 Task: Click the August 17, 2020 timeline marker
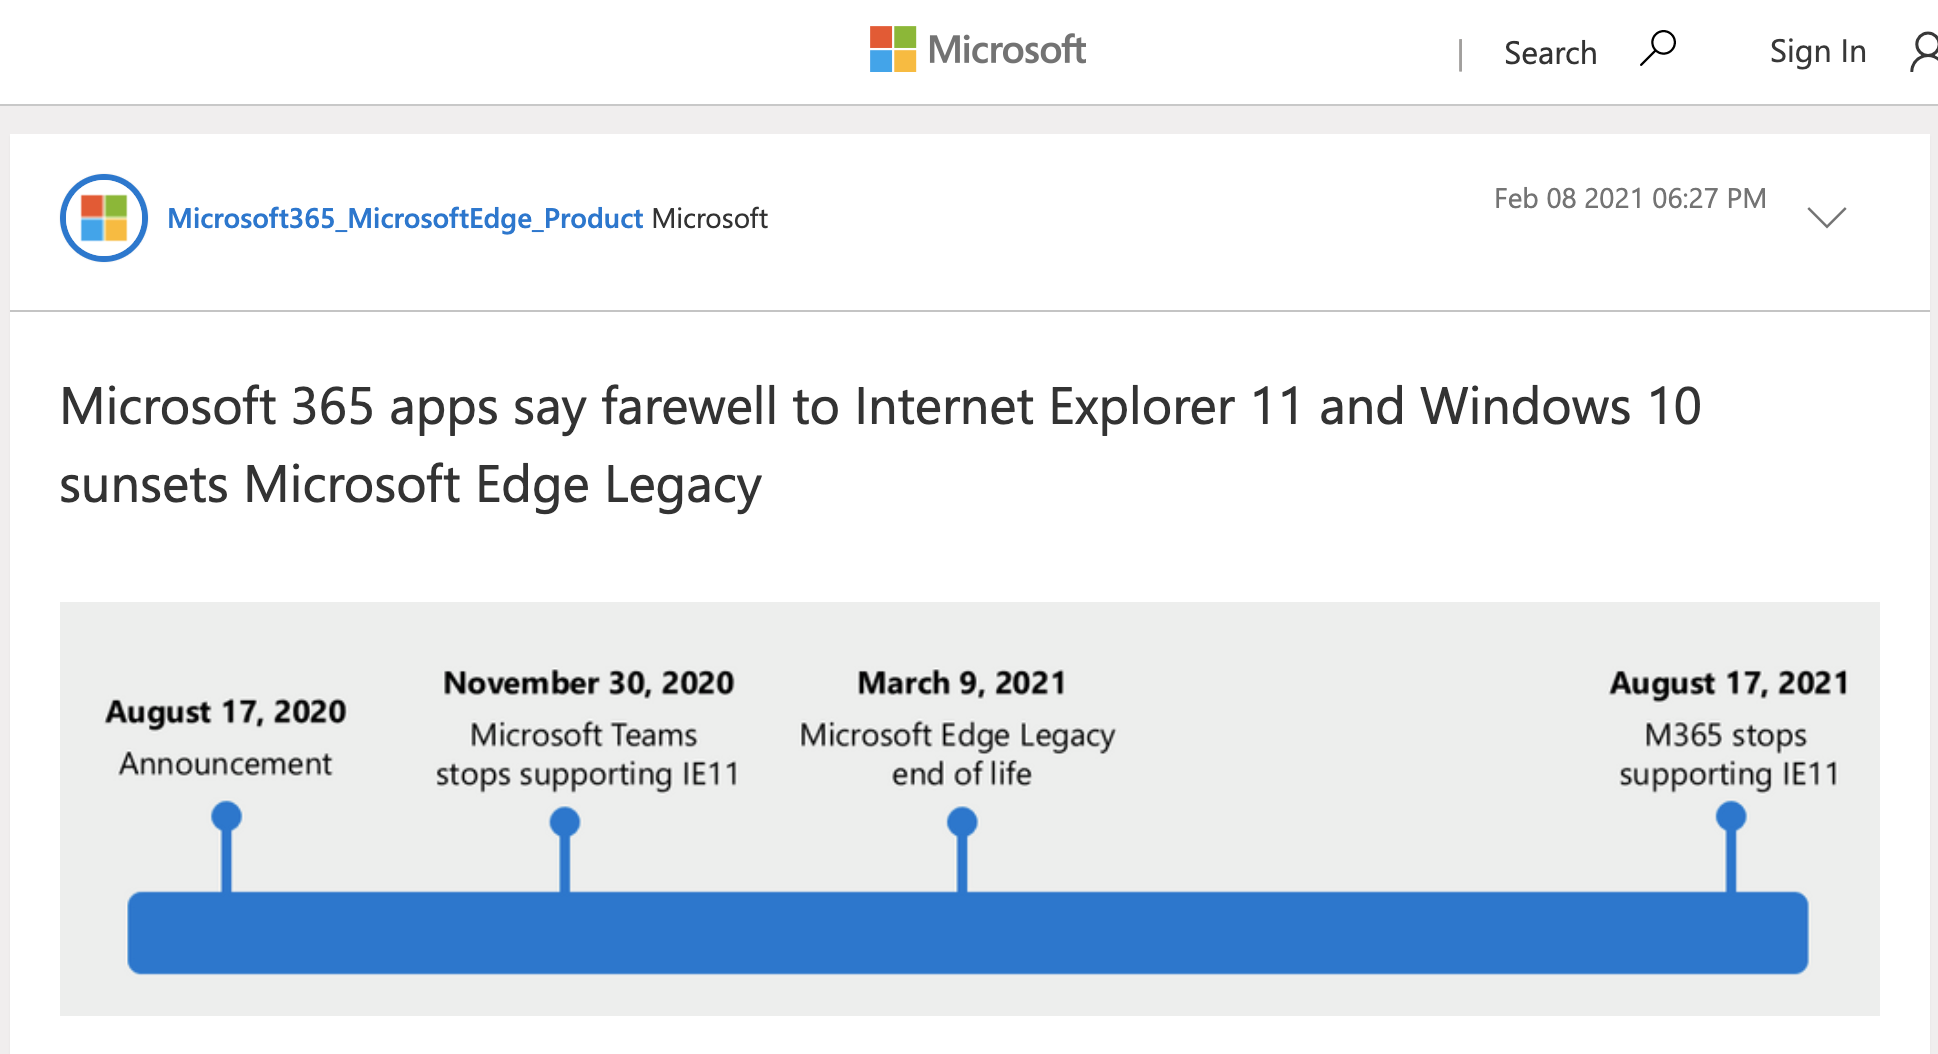pyautogui.click(x=227, y=817)
